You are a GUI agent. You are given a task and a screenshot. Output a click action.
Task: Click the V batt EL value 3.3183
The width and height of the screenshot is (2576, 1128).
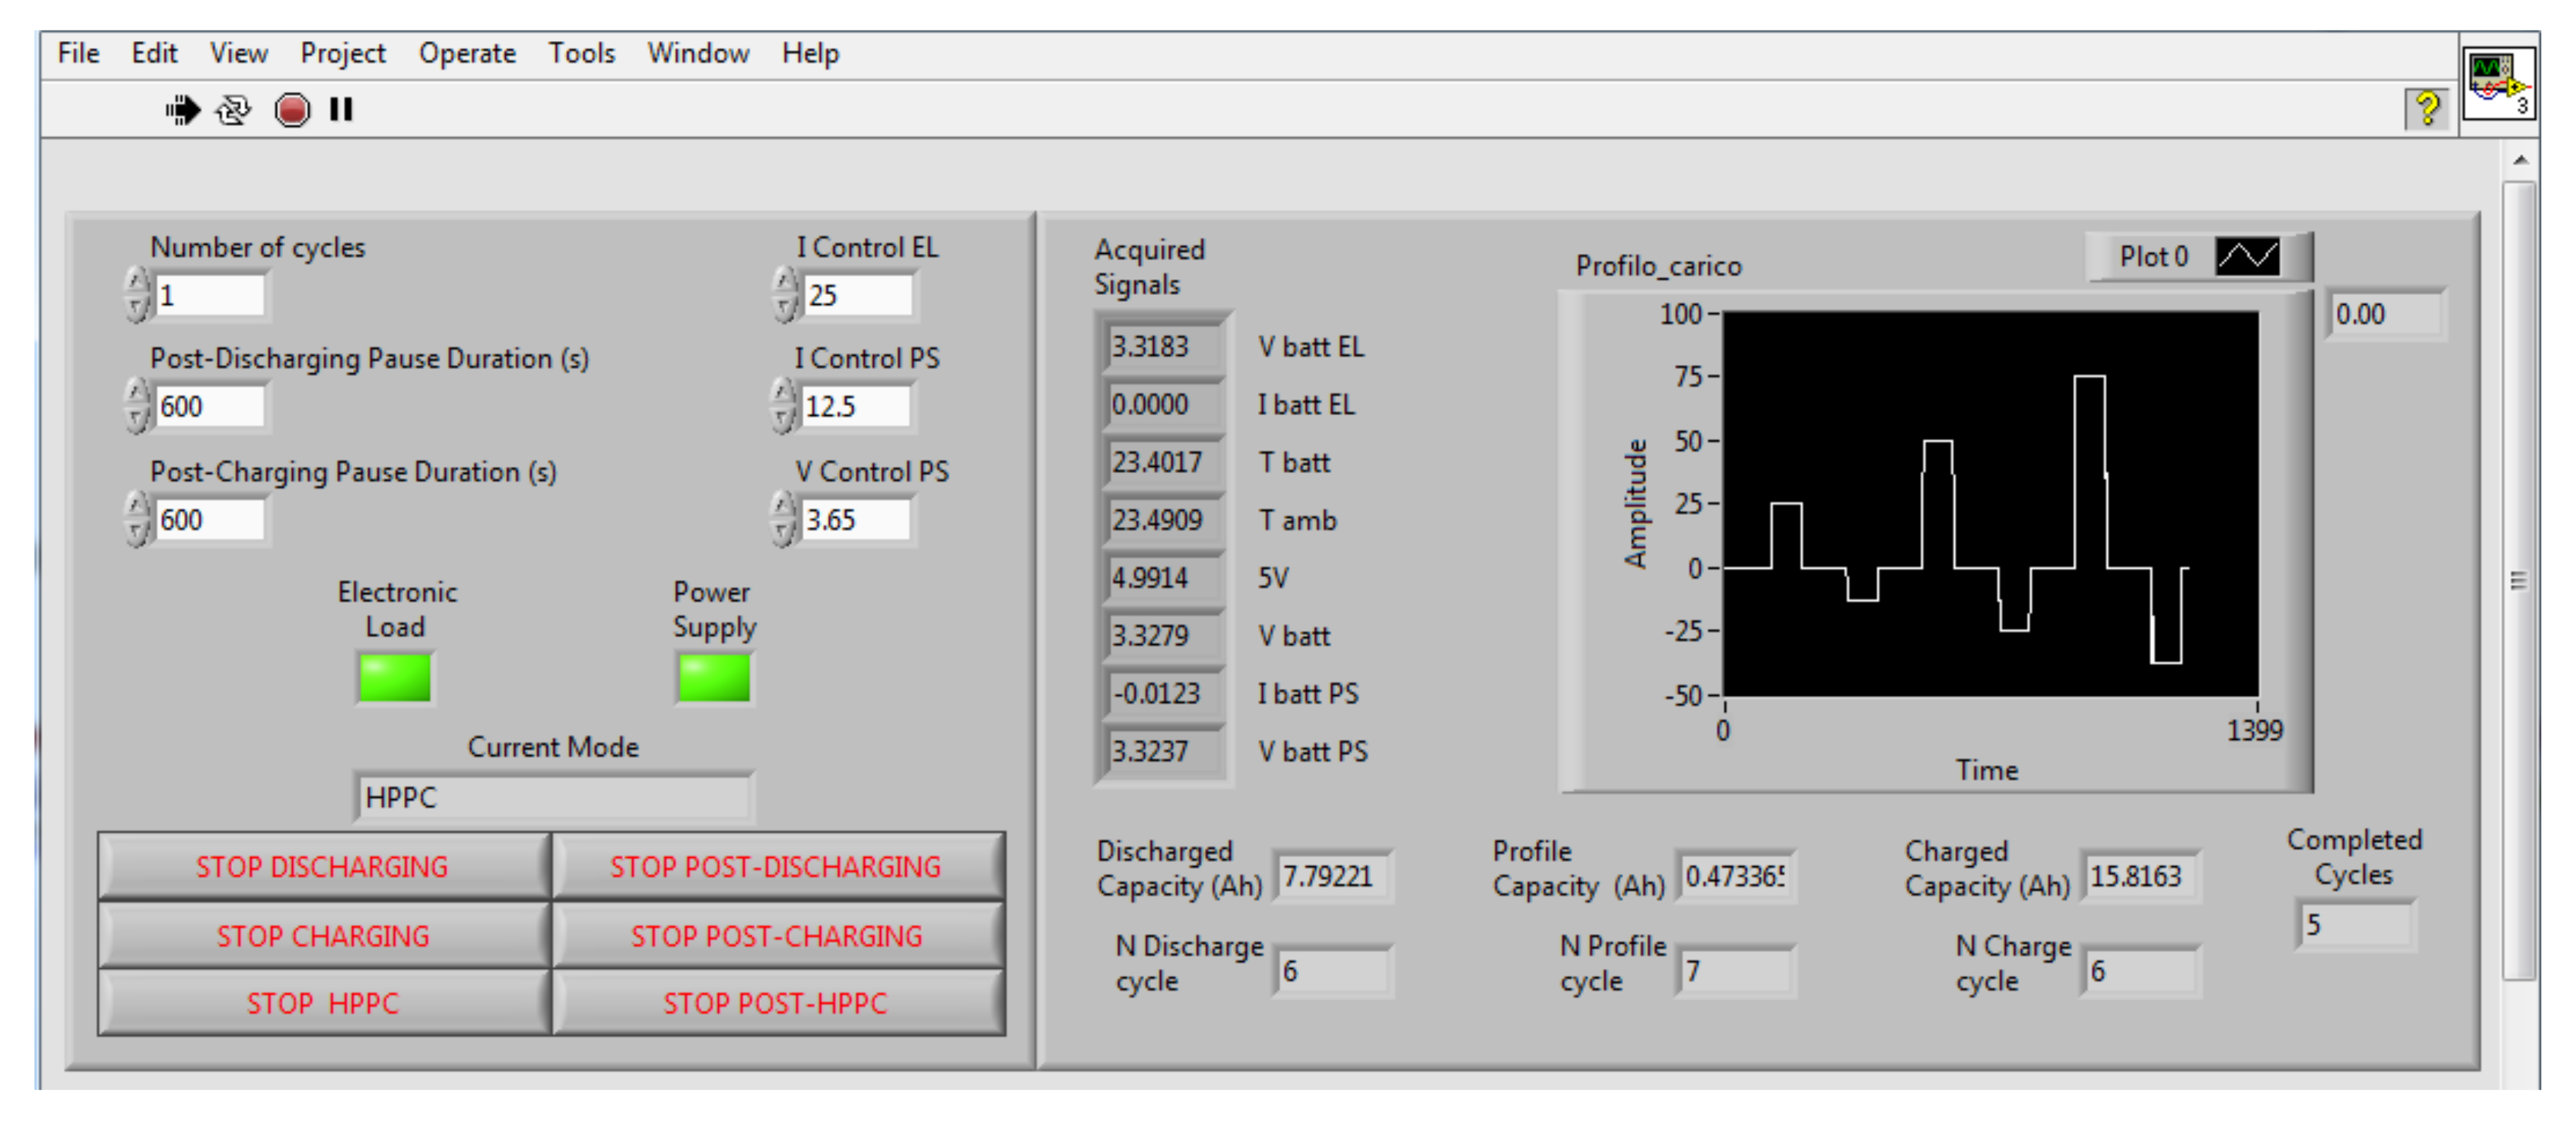(1164, 347)
